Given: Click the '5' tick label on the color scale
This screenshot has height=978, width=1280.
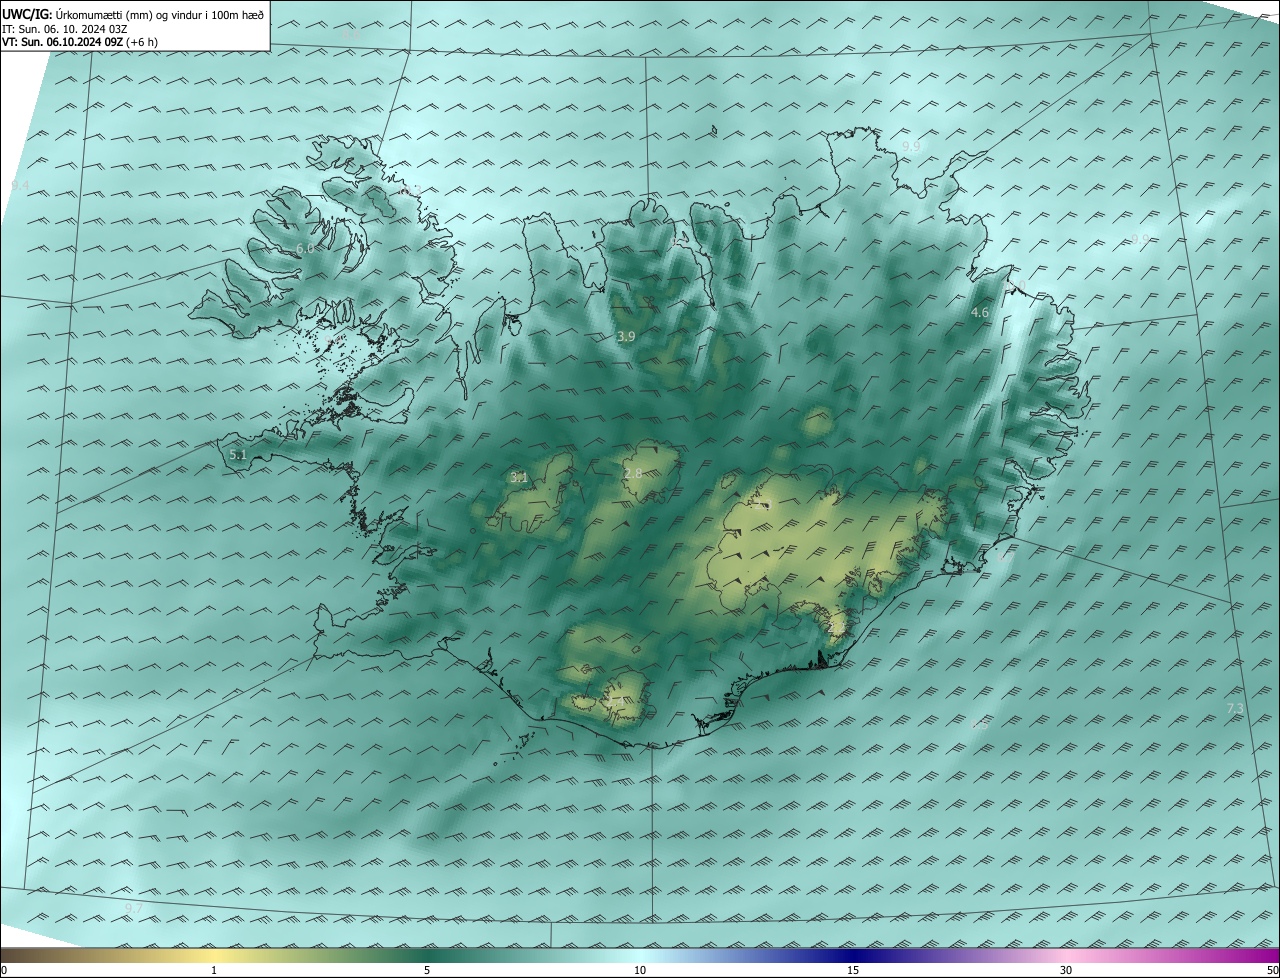Looking at the screenshot, I should 427,970.
